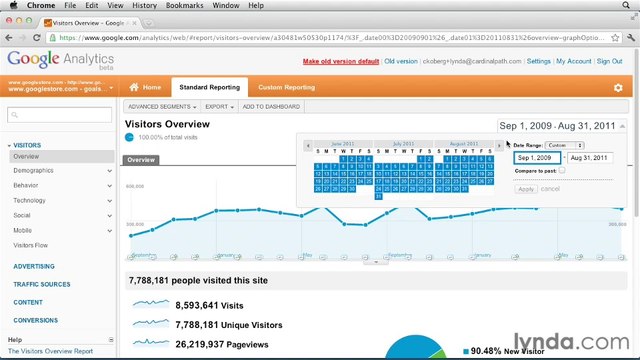
Task: Open the TRAFFIC SOURCES section
Action: 42,284
